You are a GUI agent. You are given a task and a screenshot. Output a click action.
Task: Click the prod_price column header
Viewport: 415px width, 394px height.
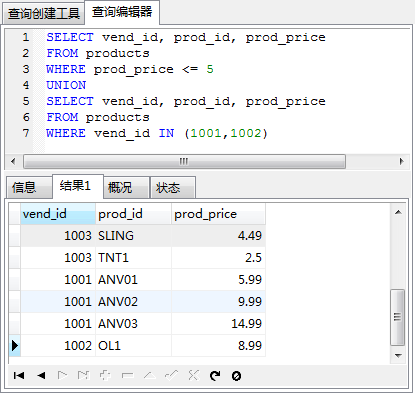point(218,214)
